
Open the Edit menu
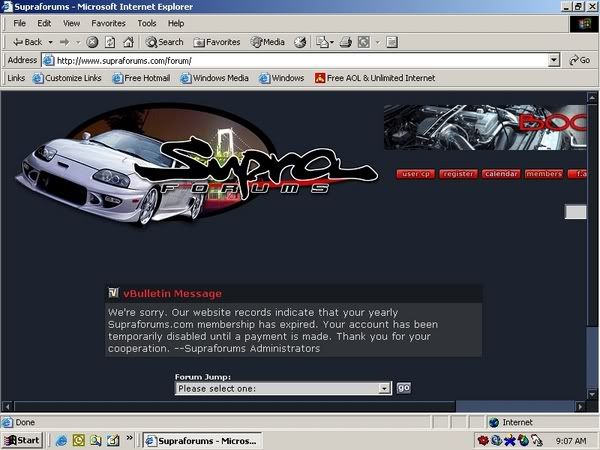coord(44,23)
